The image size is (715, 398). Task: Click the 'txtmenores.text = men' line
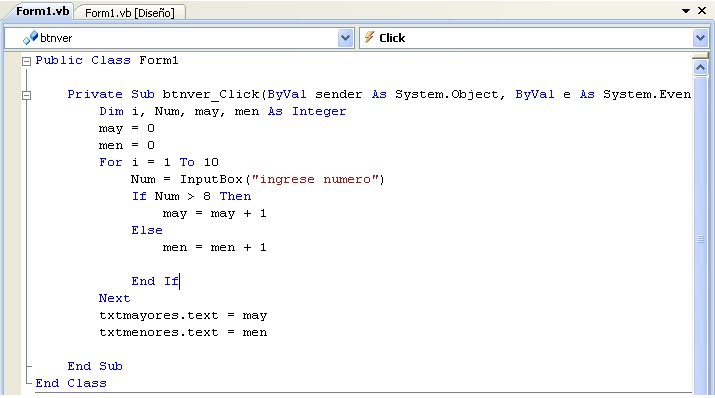183,332
